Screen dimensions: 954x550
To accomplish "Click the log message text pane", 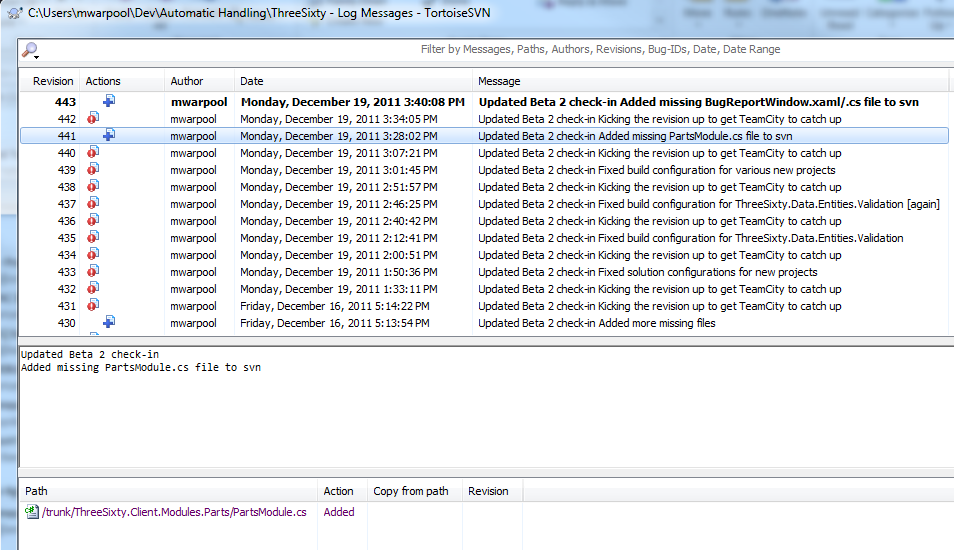I will [x=487, y=406].
